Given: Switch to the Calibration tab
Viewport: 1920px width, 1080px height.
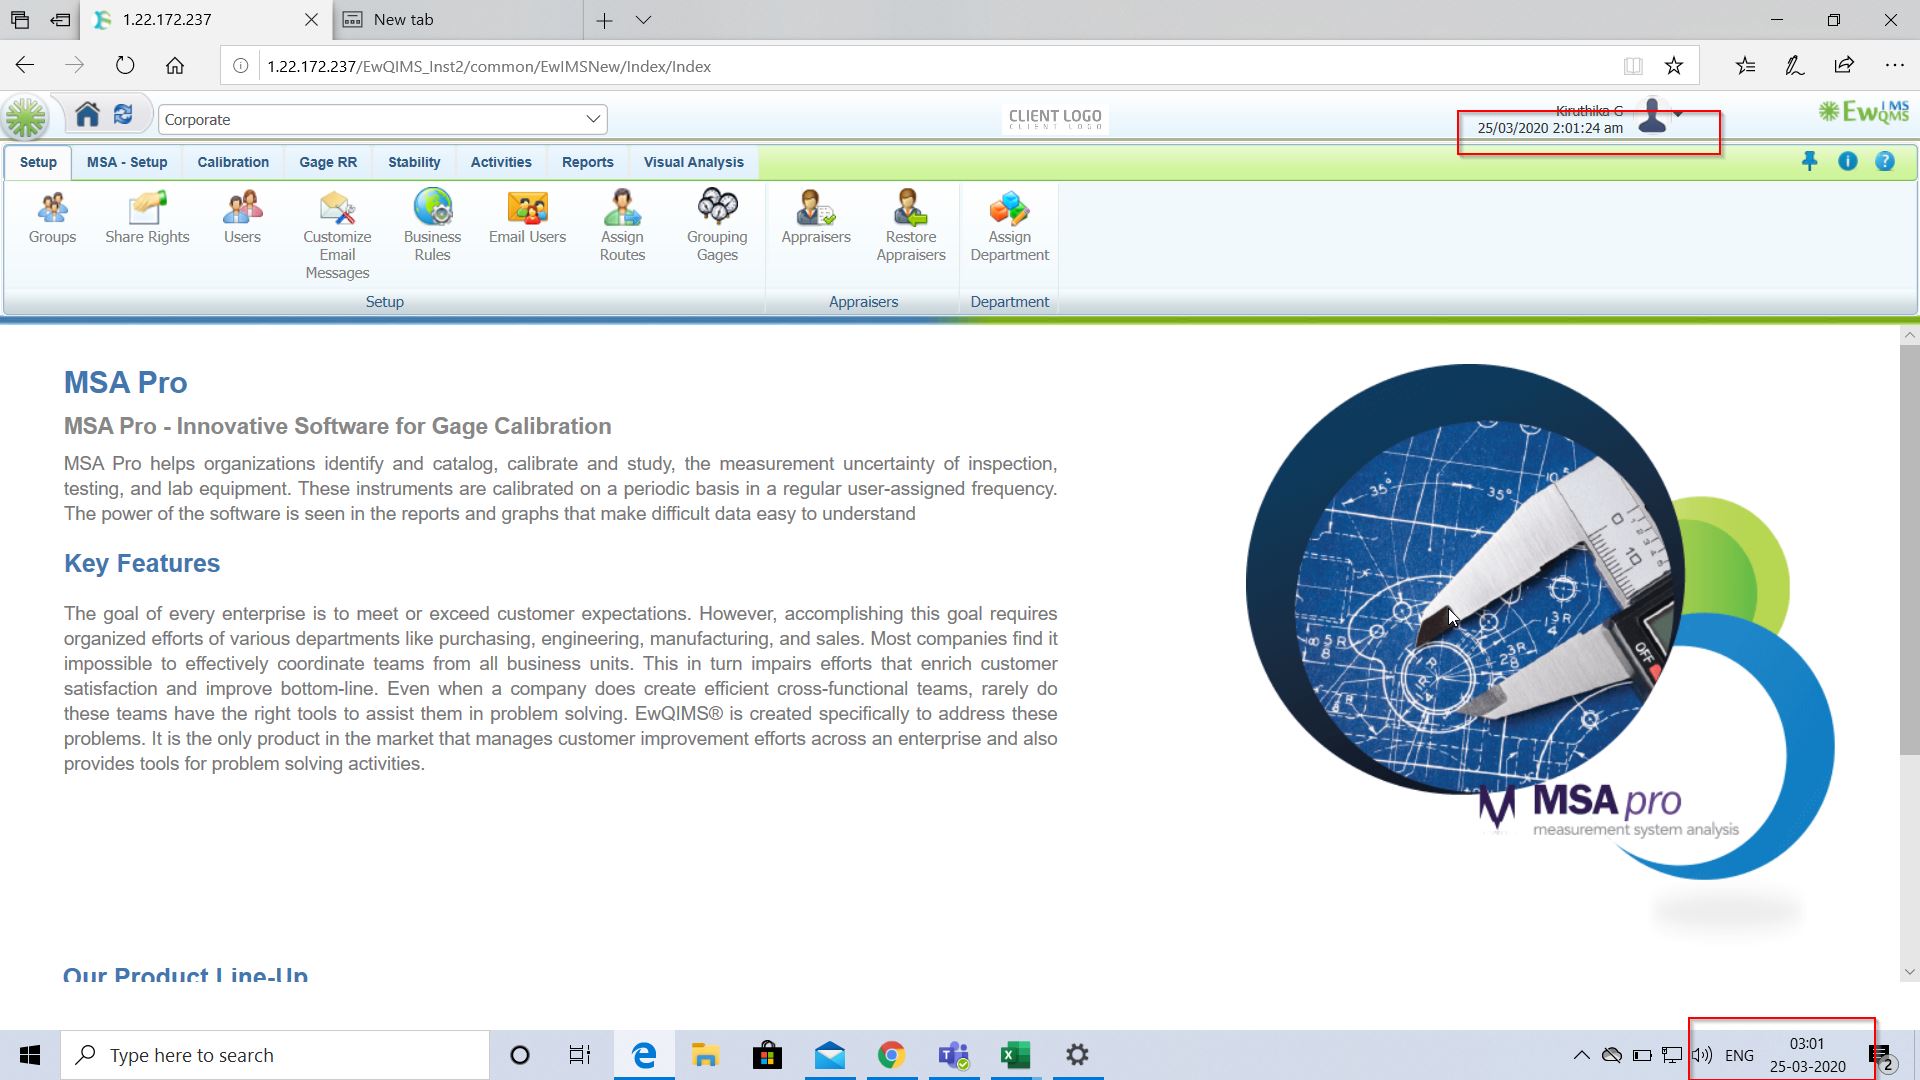Looking at the screenshot, I should (x=233, y=162).
